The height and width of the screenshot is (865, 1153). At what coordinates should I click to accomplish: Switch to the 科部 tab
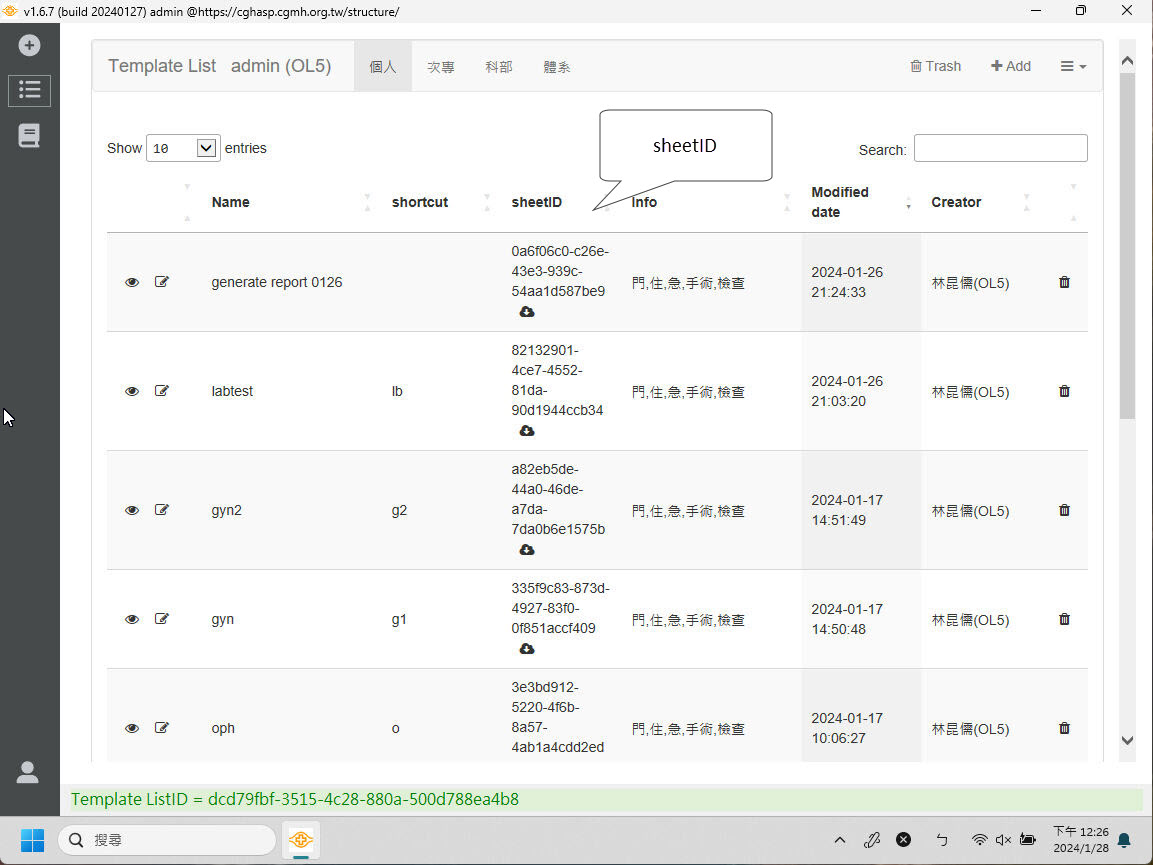coord(499,67)
